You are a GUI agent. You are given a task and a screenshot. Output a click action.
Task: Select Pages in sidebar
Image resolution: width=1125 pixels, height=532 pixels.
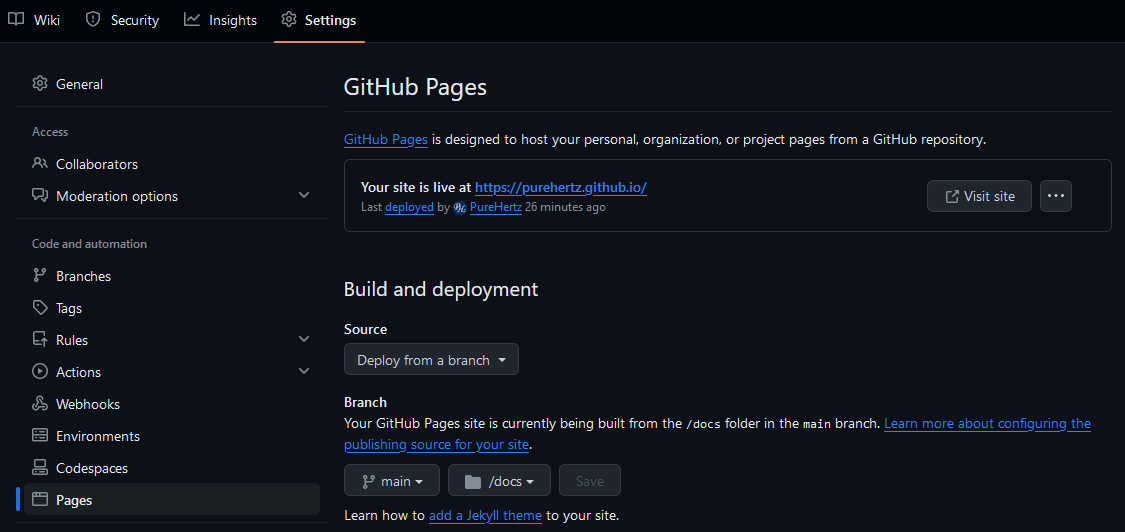click(172, 500)
